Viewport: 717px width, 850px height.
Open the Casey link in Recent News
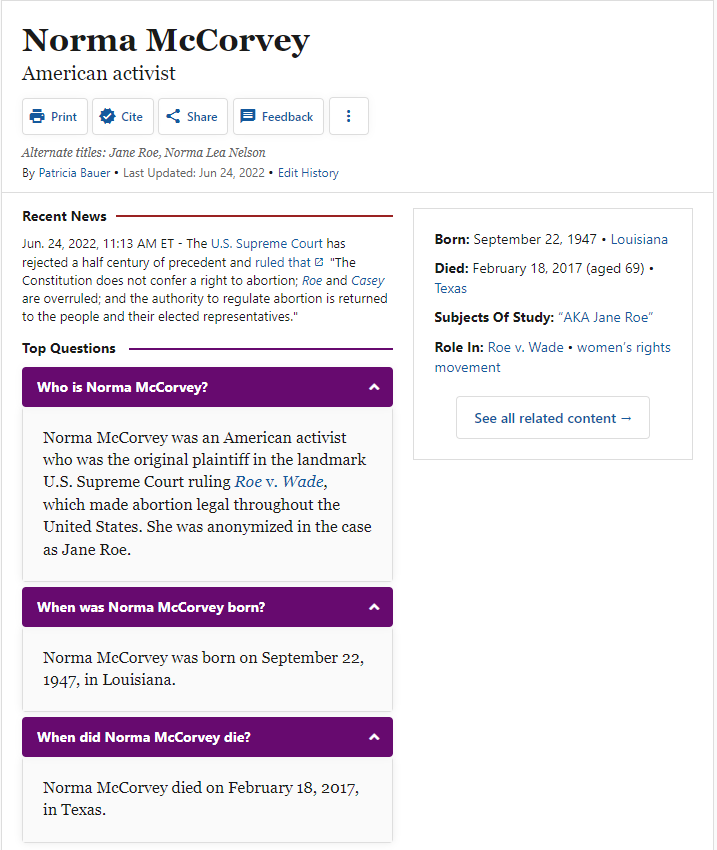(x=367, y=280)
